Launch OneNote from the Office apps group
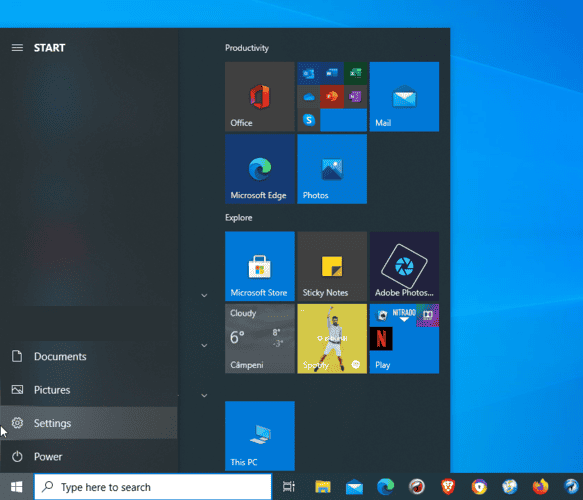This screenshot has height=500, width=583. tap(355, 97)
